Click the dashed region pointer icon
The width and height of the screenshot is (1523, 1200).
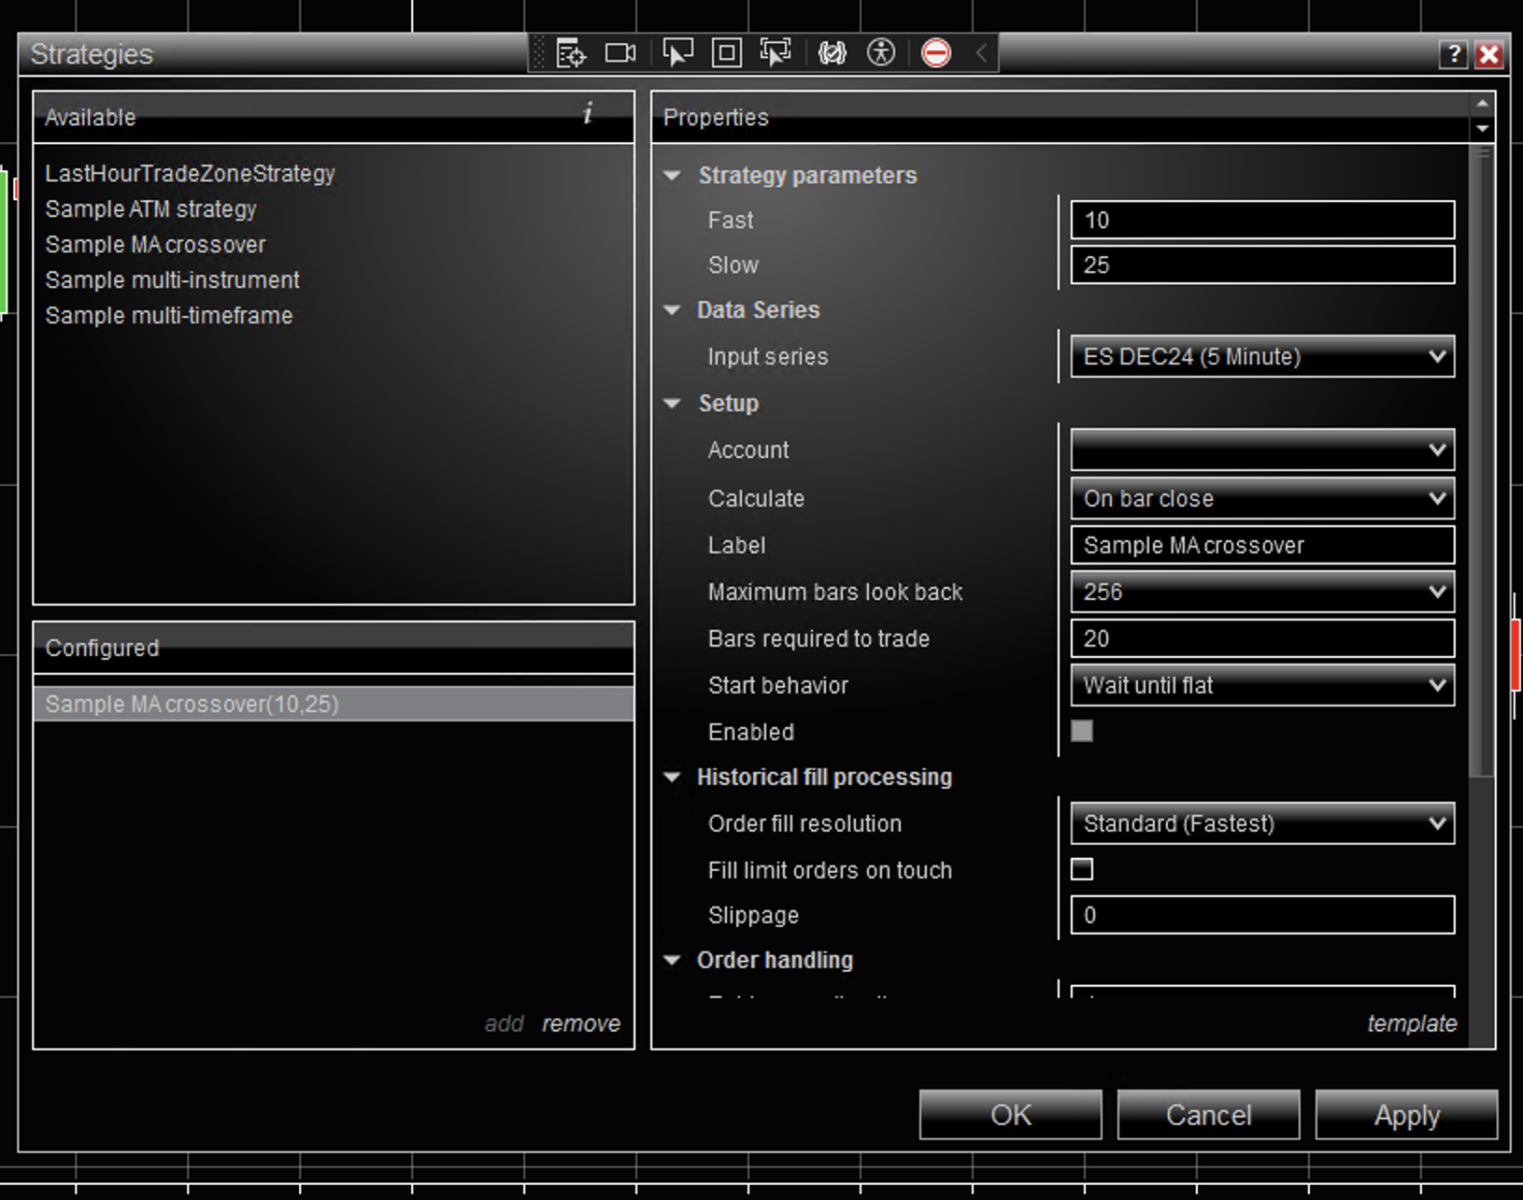[775, 53]
